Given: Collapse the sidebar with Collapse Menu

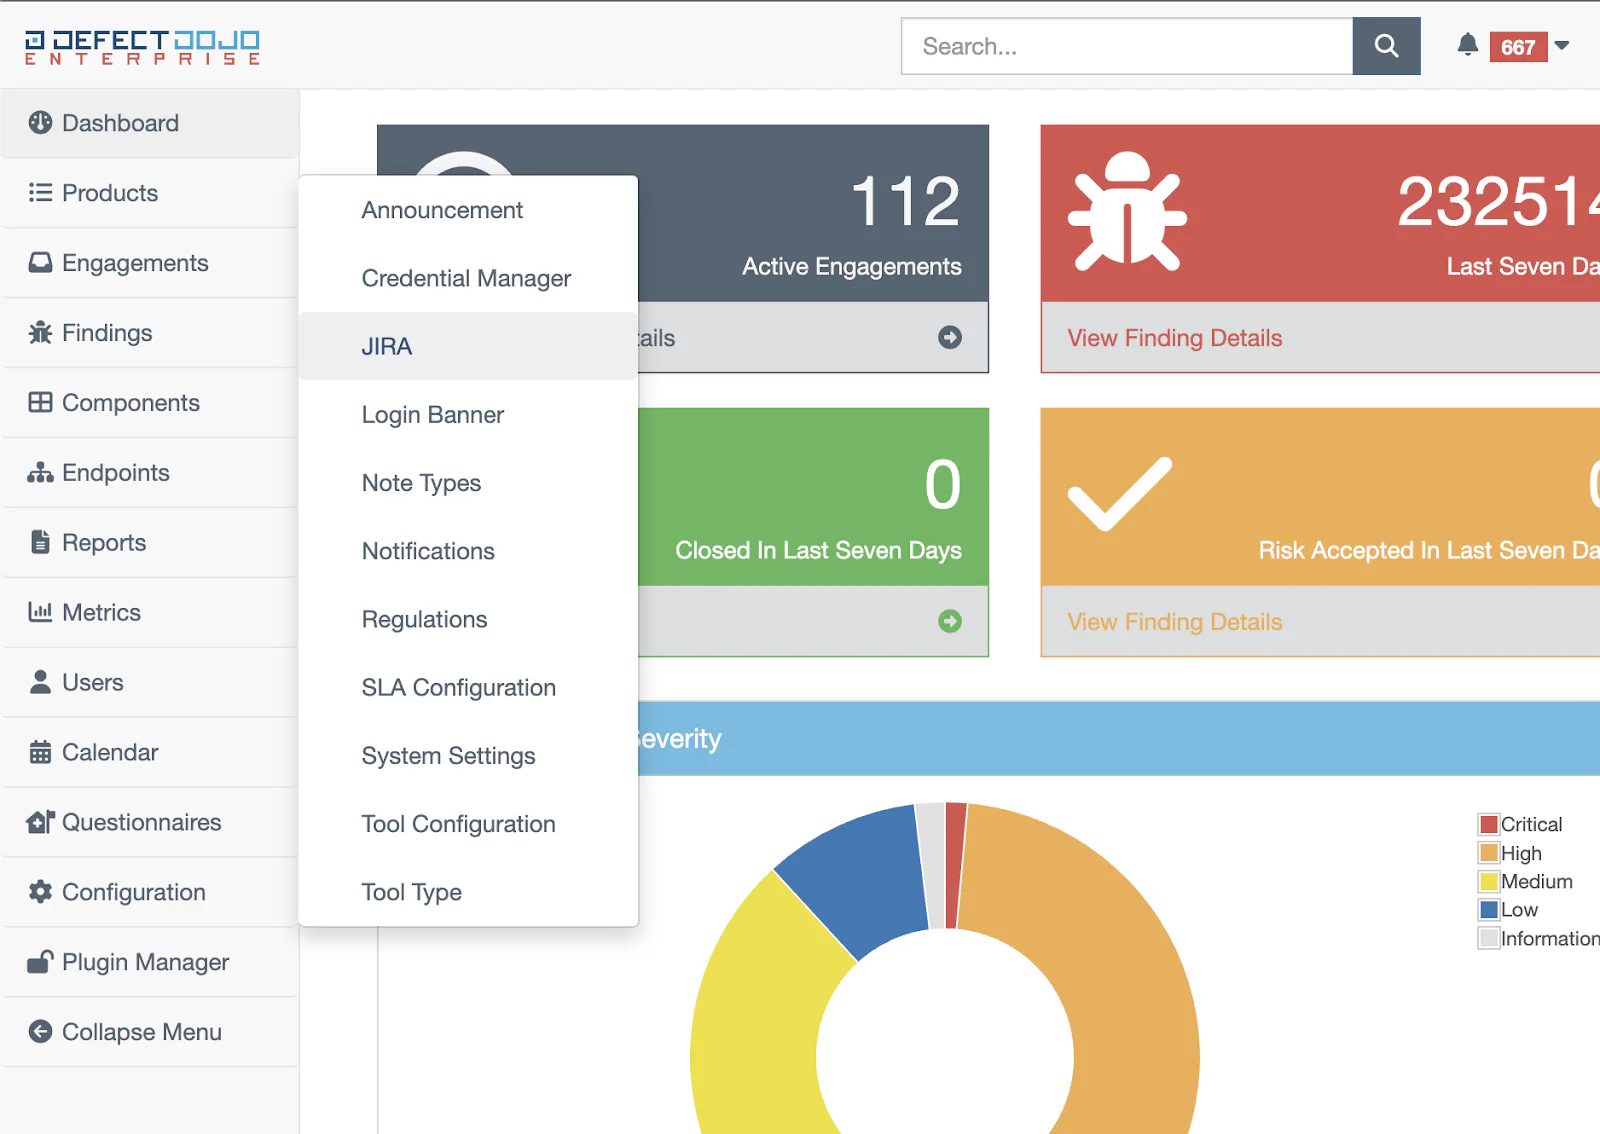Looking at the screenshot, I should pos(141,1032).
